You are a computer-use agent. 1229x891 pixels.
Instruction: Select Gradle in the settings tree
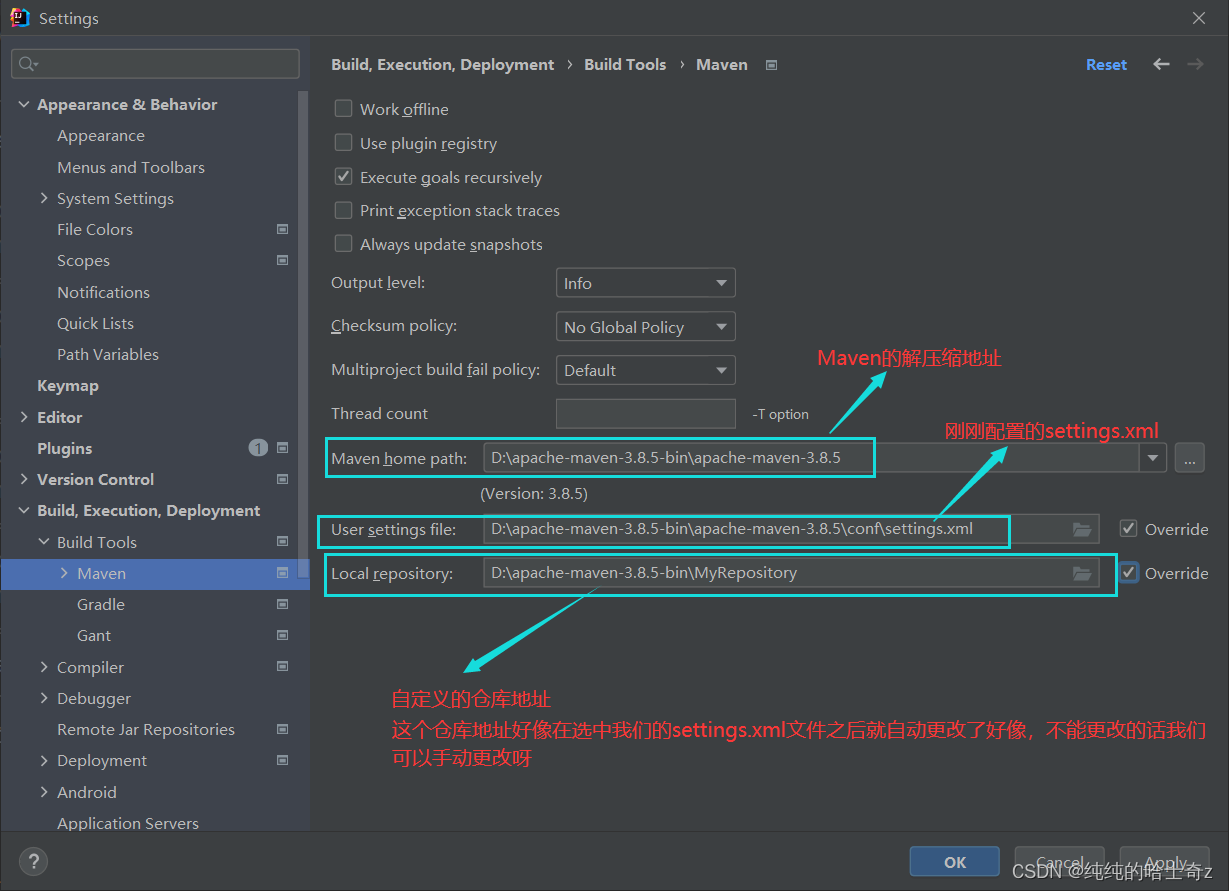pos(101,604)
